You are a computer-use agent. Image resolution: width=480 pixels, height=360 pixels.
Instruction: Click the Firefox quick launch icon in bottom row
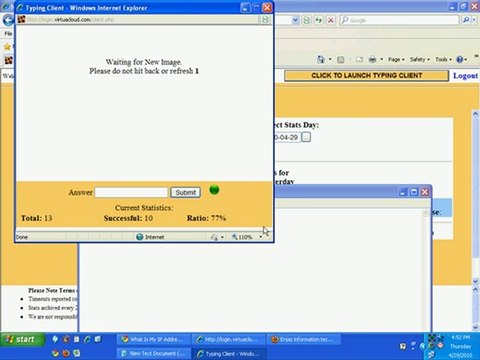(66, 353)
